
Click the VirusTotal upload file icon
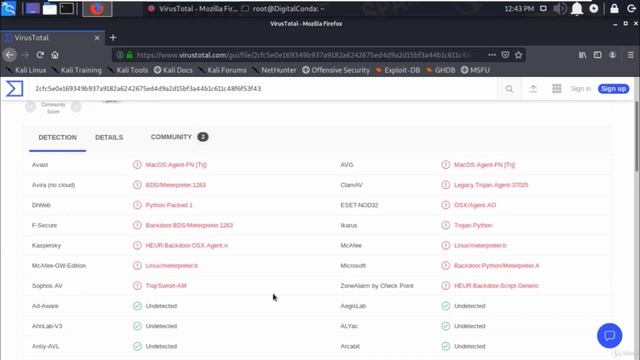pos(533,89)
